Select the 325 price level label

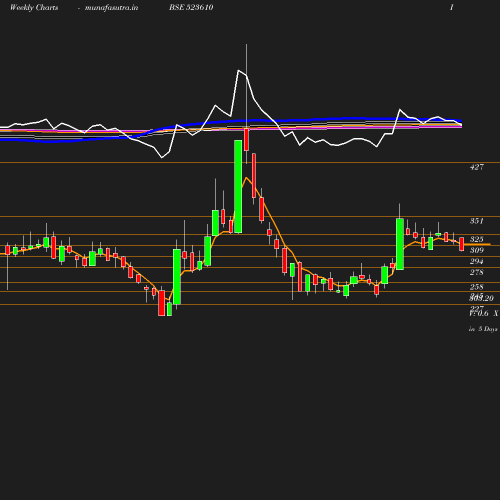(x=477, y=239)
